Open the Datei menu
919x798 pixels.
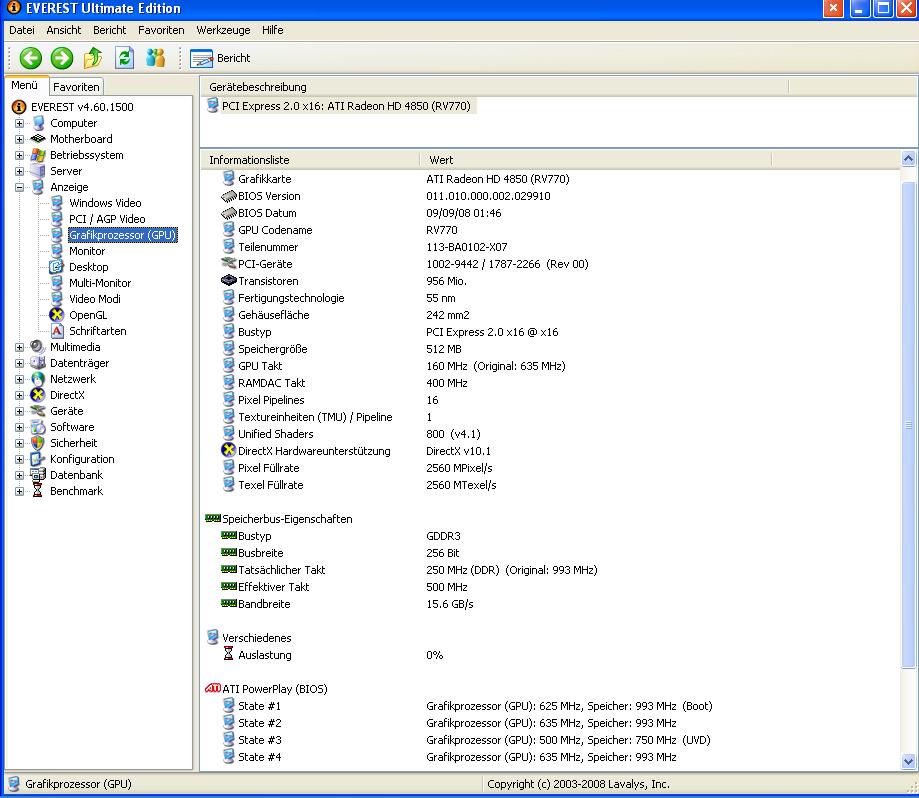click(22, 30)
